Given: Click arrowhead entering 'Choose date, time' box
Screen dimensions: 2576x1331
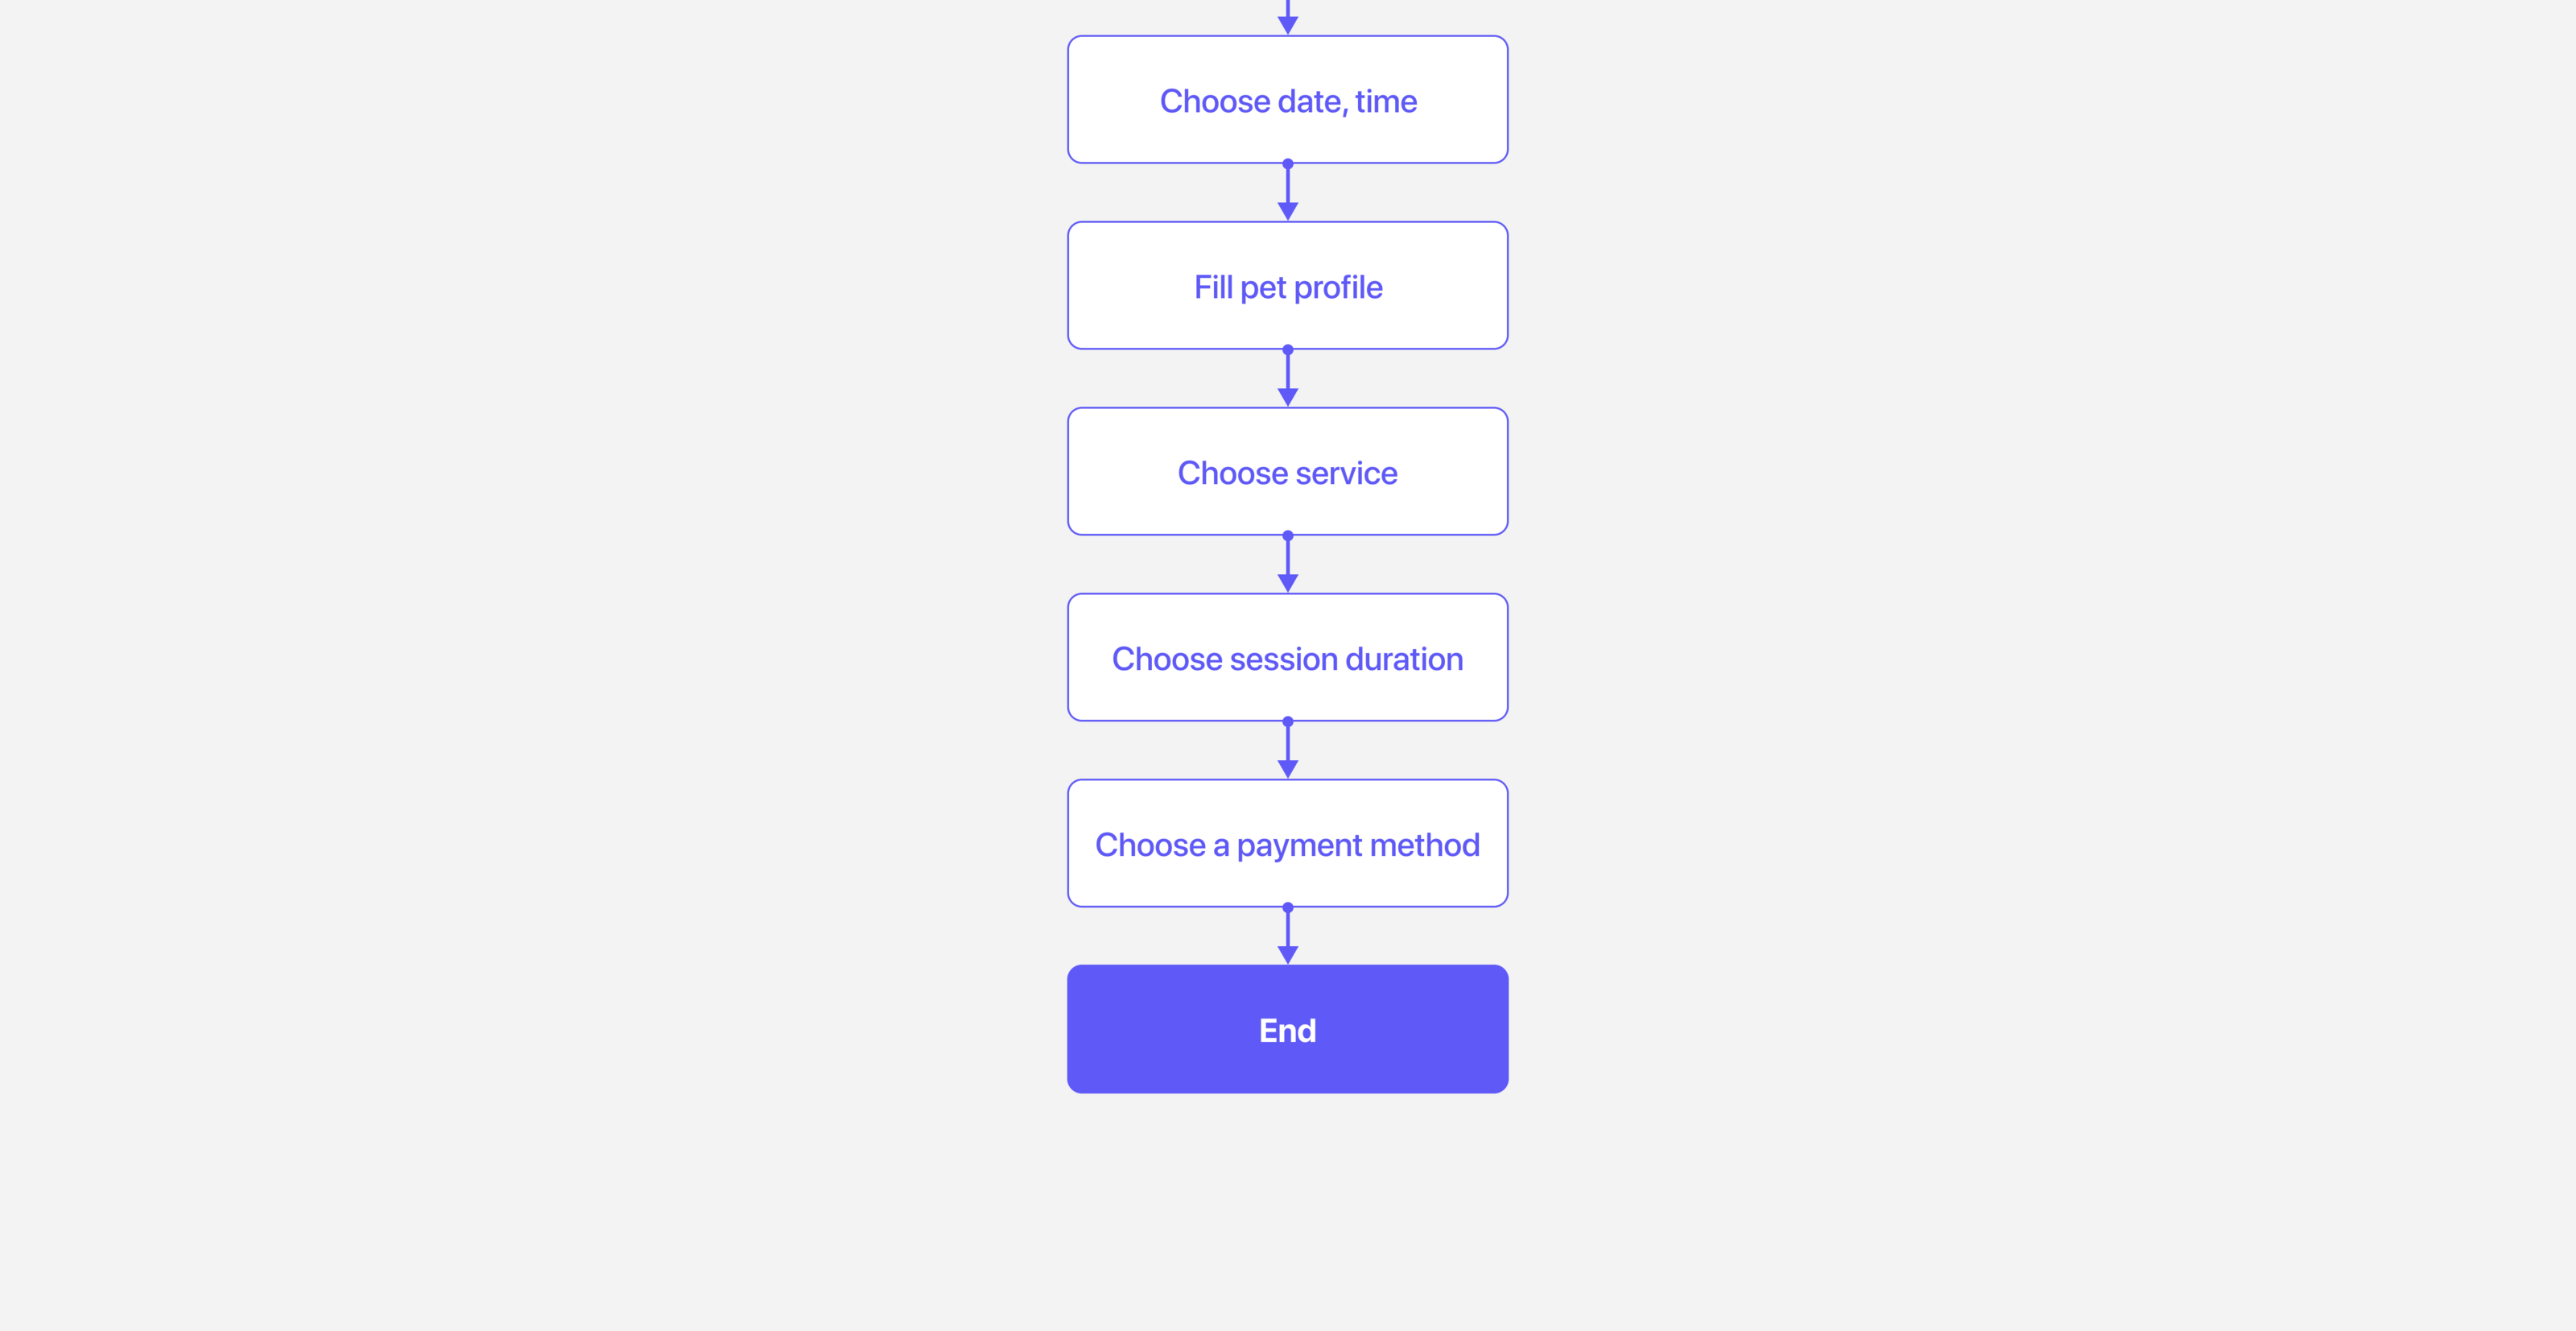Looking at the screenshot, I should click(x=1288, y=25).
